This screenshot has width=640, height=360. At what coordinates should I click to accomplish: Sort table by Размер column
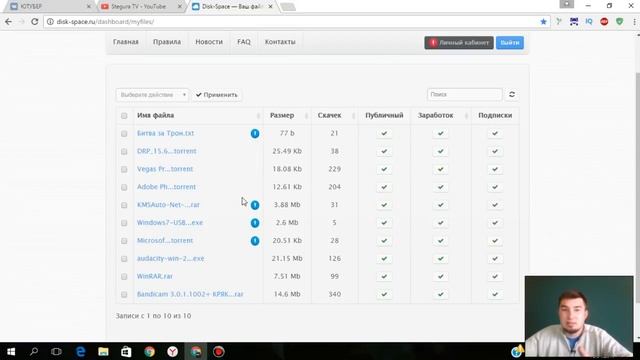[287, 116]
